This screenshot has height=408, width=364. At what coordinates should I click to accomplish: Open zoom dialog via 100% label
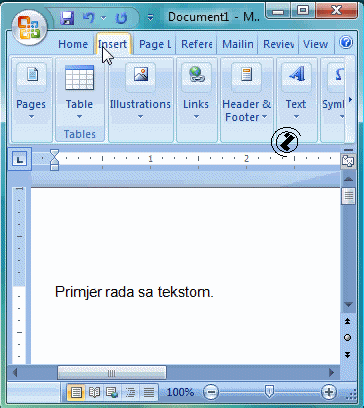pyautogui.click(x=180, y=392)
